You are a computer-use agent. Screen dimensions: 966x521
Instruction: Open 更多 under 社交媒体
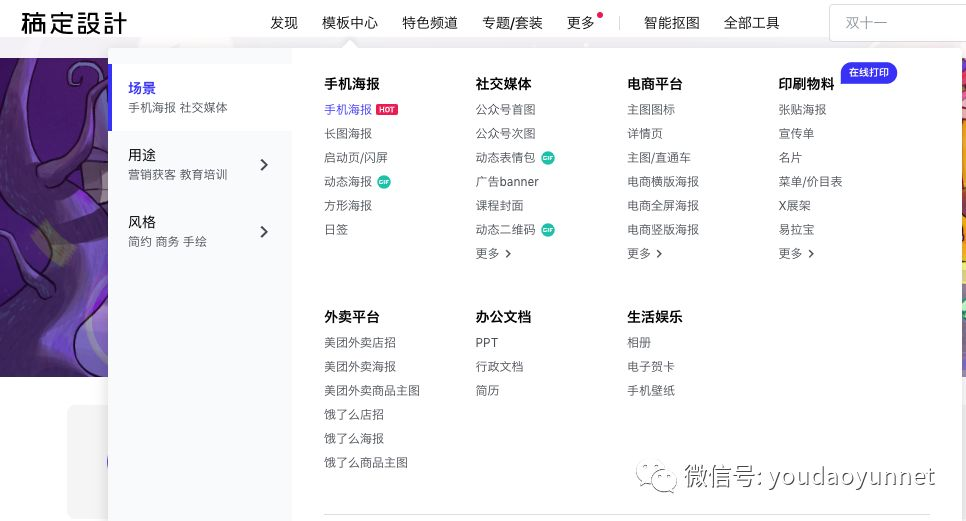tap(493, 254)
